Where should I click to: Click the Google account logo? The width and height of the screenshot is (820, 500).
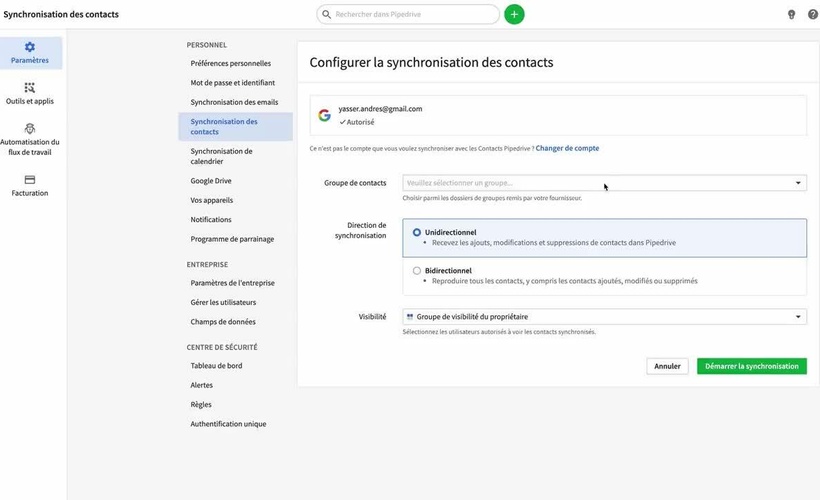coord(324,115)
